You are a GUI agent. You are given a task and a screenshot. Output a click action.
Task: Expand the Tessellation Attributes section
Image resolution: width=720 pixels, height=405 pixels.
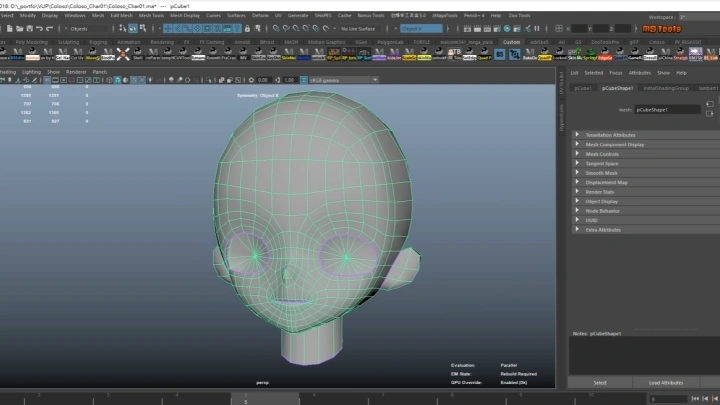(x=645, y=135)
